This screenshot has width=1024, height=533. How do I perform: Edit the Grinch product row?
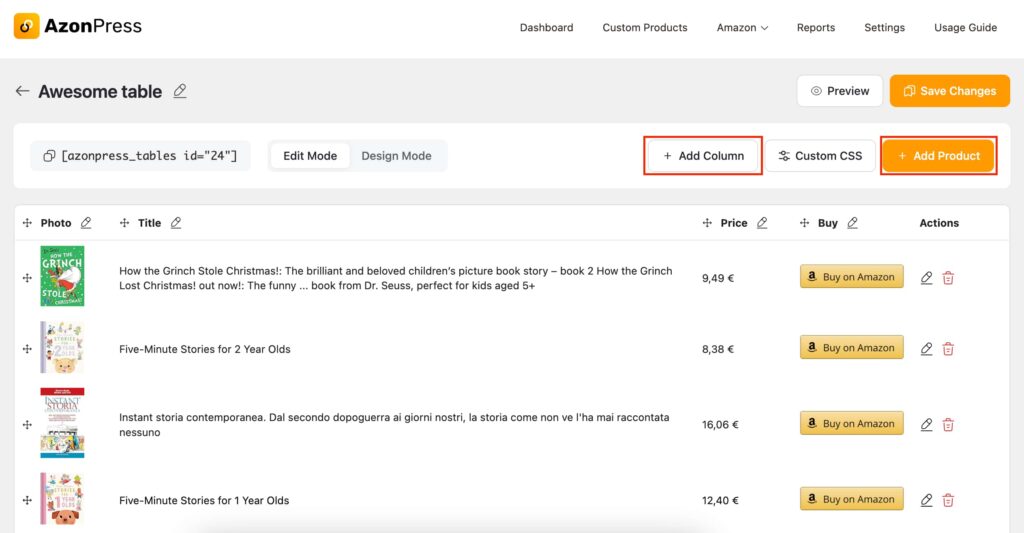point(926,278)
